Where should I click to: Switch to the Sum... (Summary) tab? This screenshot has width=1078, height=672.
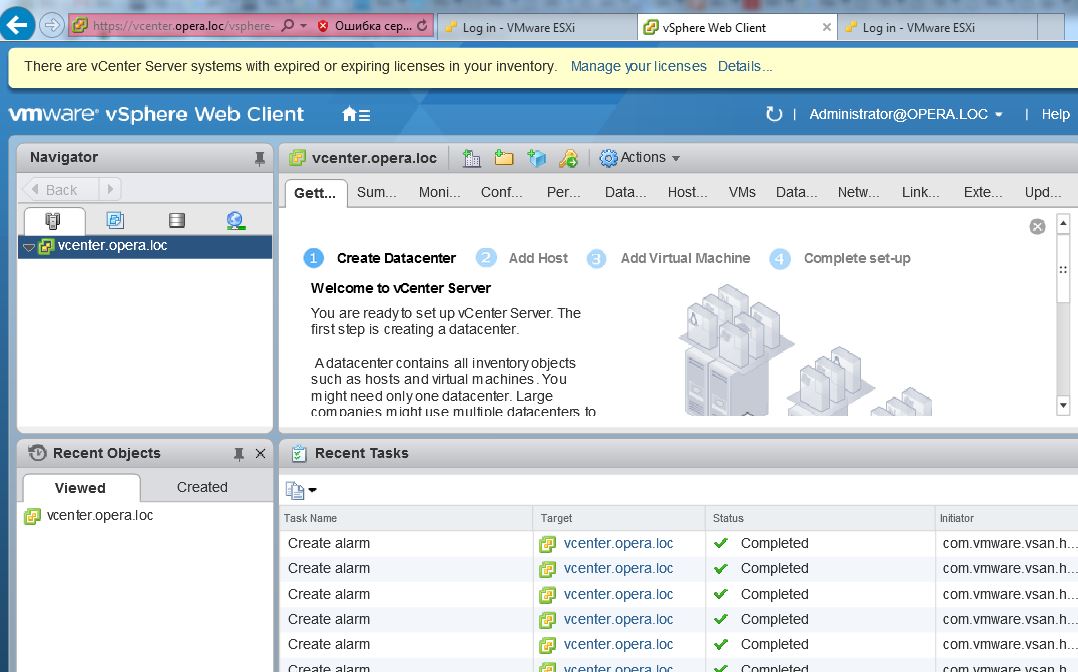[x=377, y=193]
